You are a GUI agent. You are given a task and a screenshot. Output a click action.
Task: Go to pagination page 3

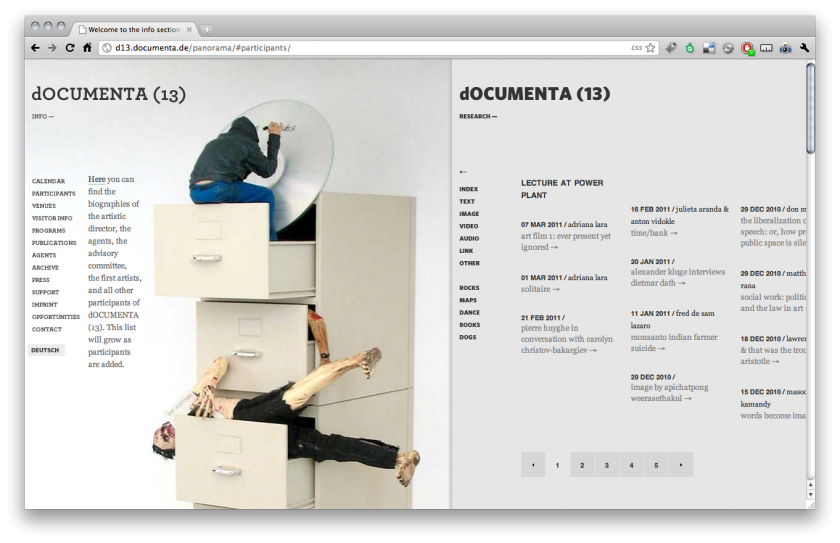(607, 465)
